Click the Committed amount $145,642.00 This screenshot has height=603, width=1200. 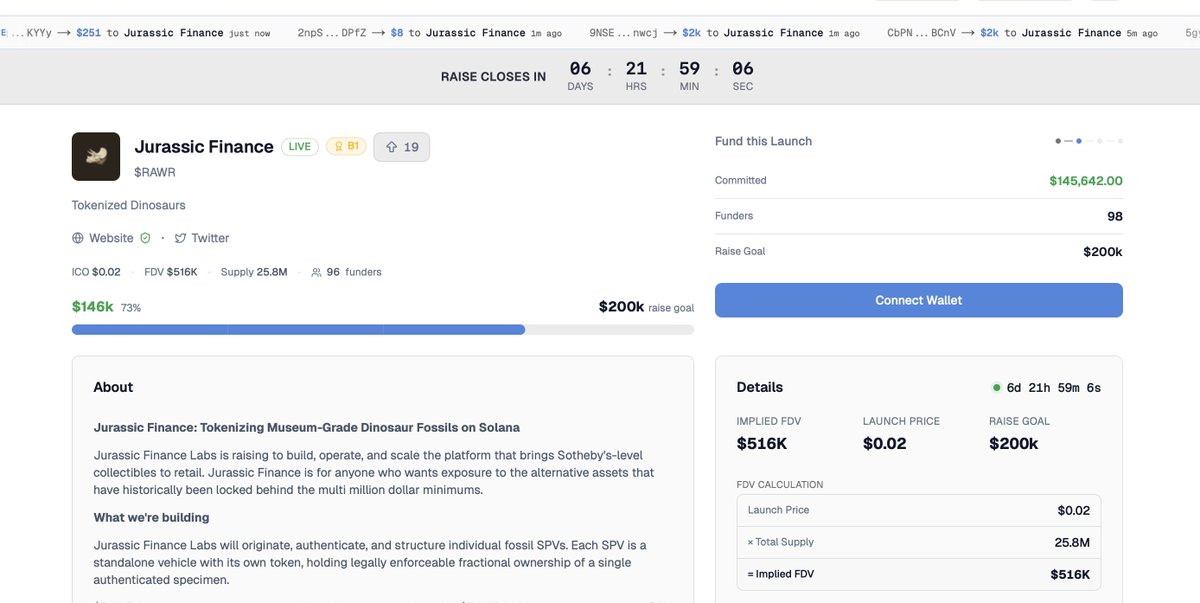tap(1085, 181)
